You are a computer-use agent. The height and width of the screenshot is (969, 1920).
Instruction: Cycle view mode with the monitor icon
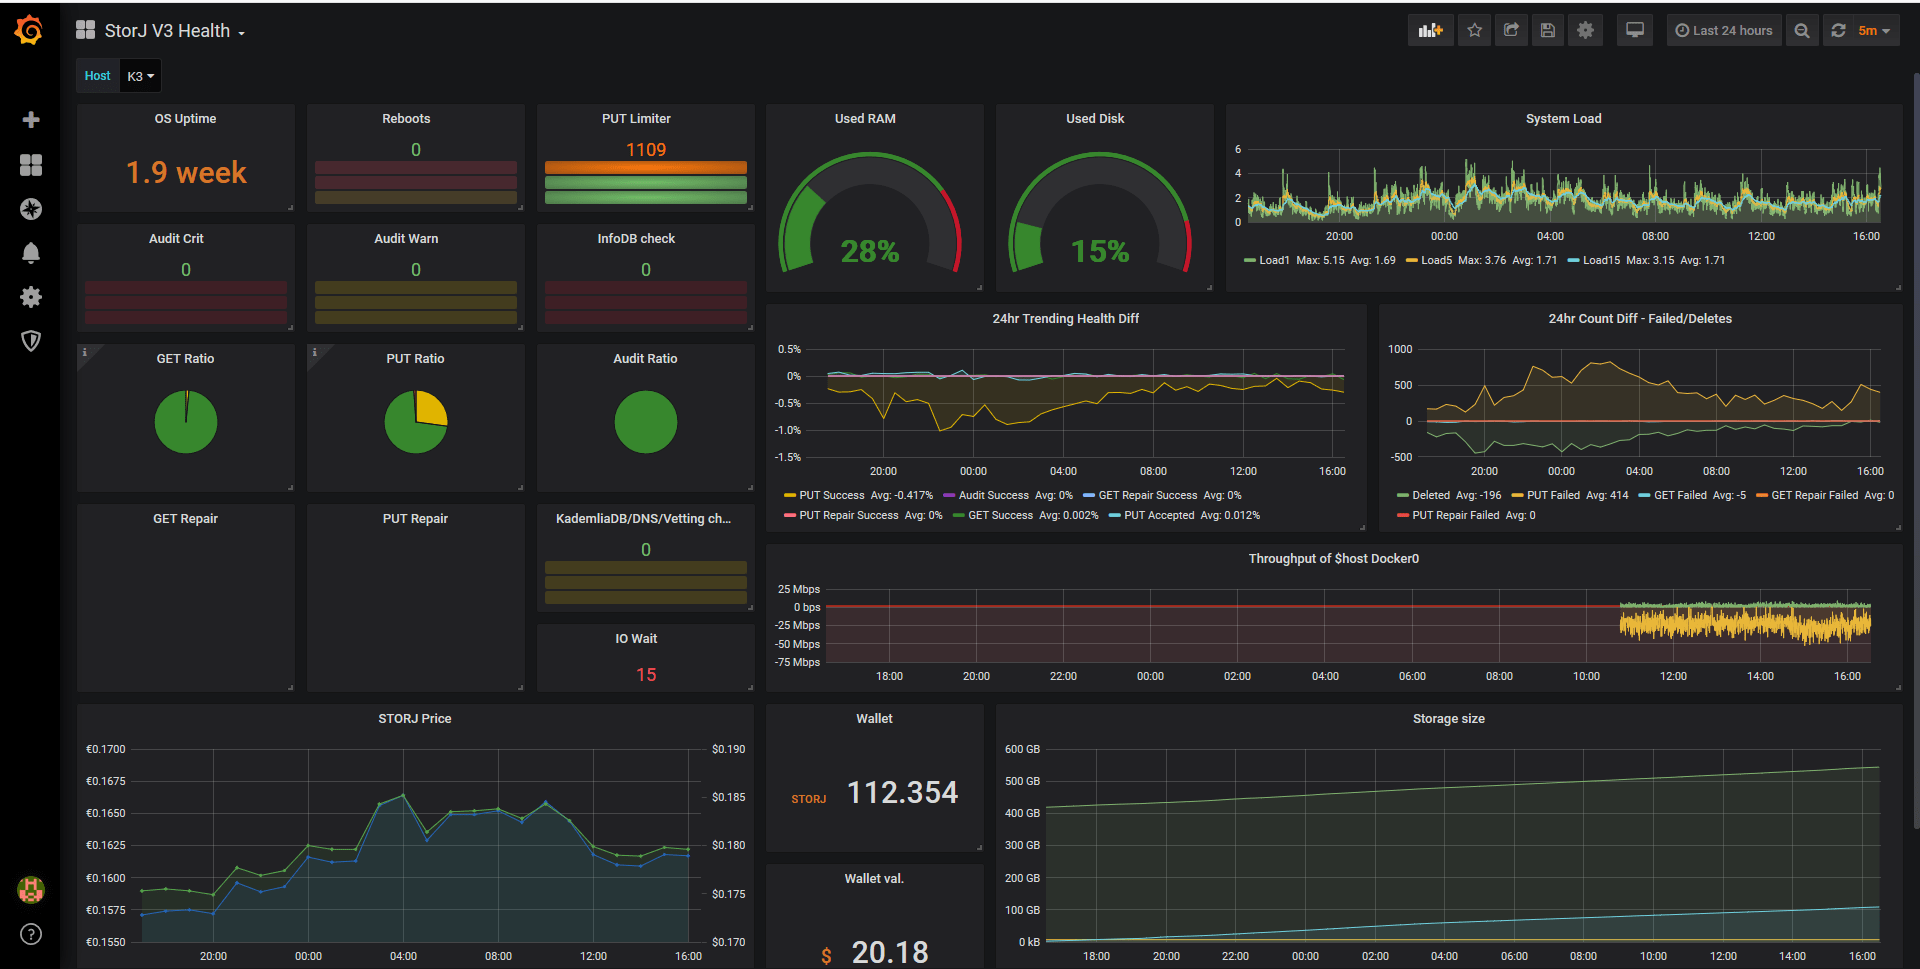(1634, 30)
